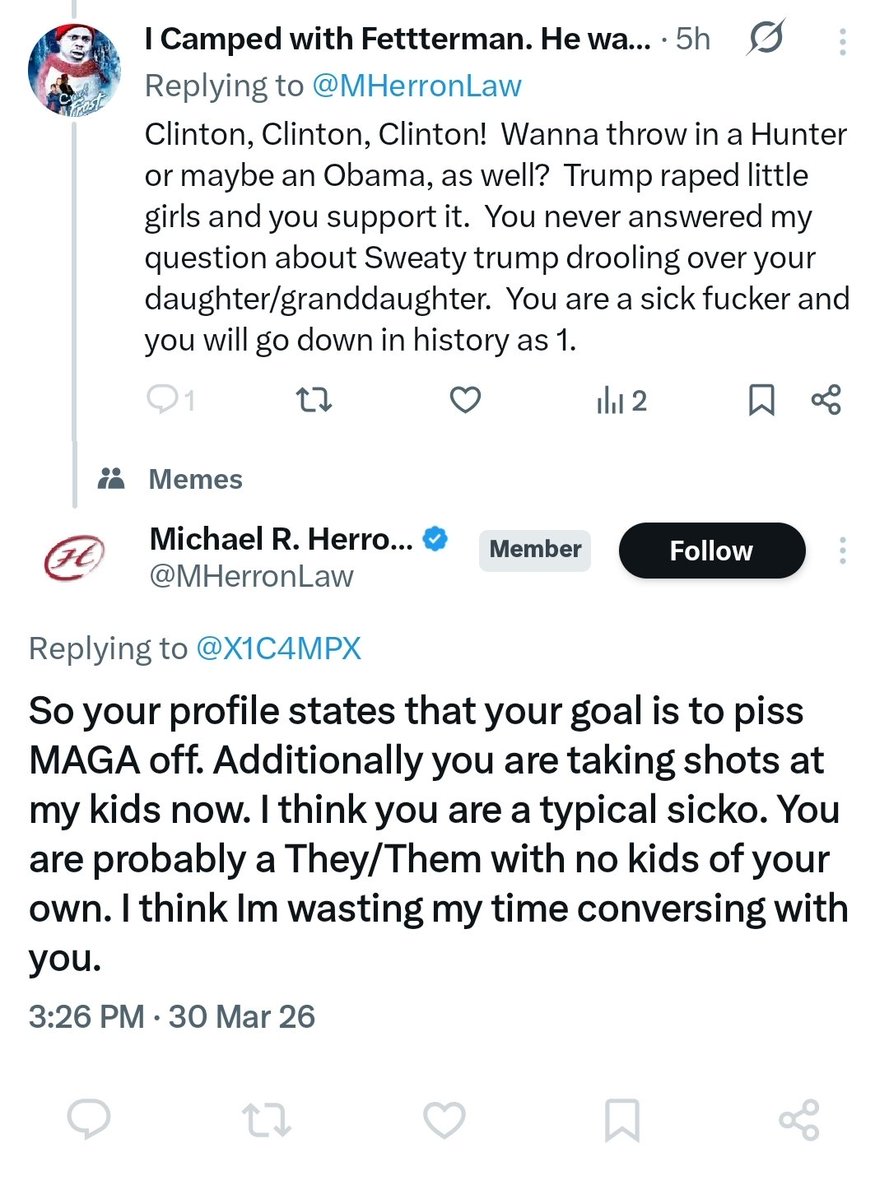Screen dimensions: 889x1199
Task: Open the top commenter's avatar
Action: [x=75, y=70]
